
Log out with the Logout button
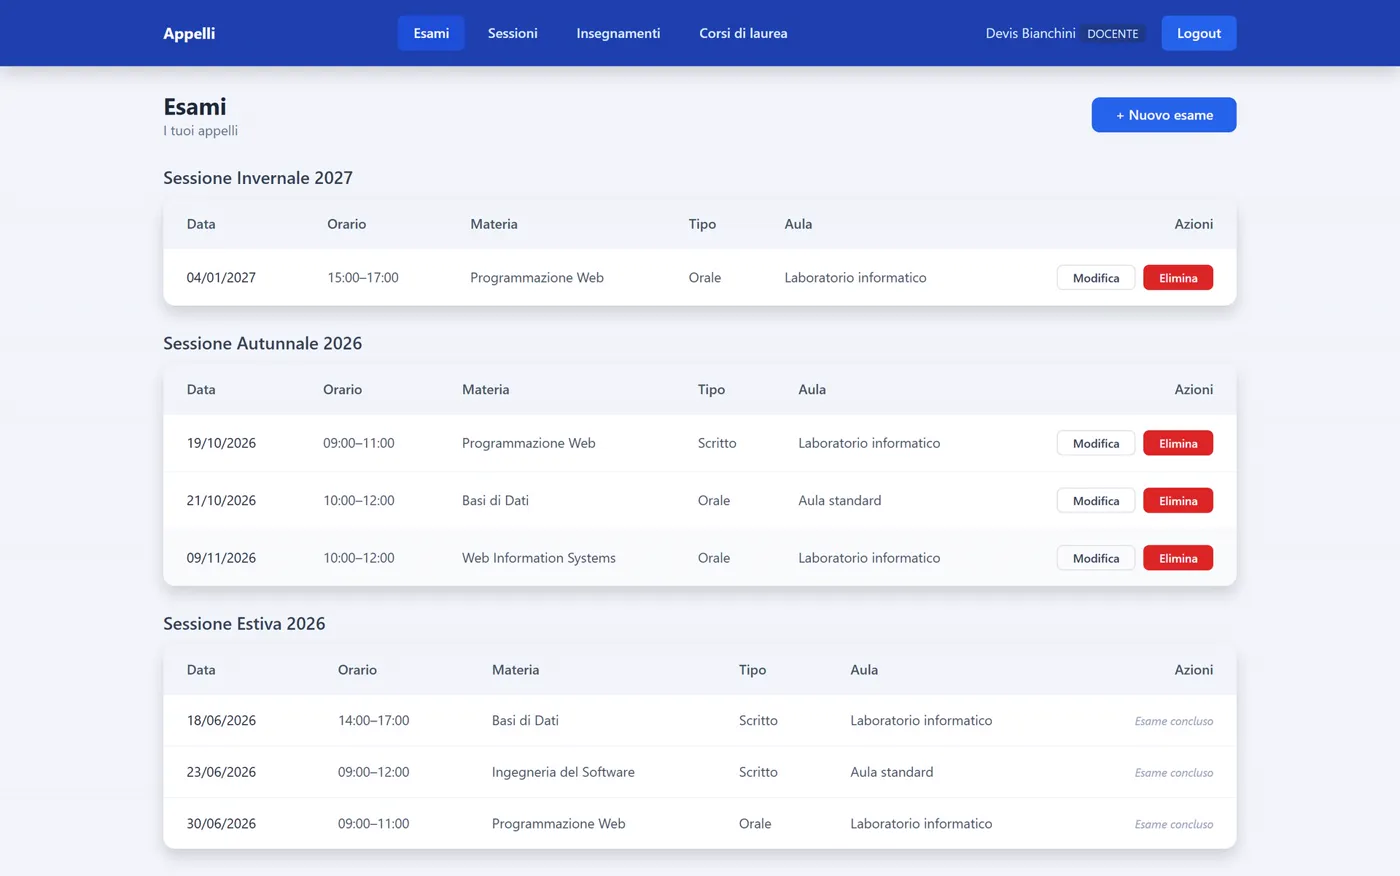[1199, 33]
